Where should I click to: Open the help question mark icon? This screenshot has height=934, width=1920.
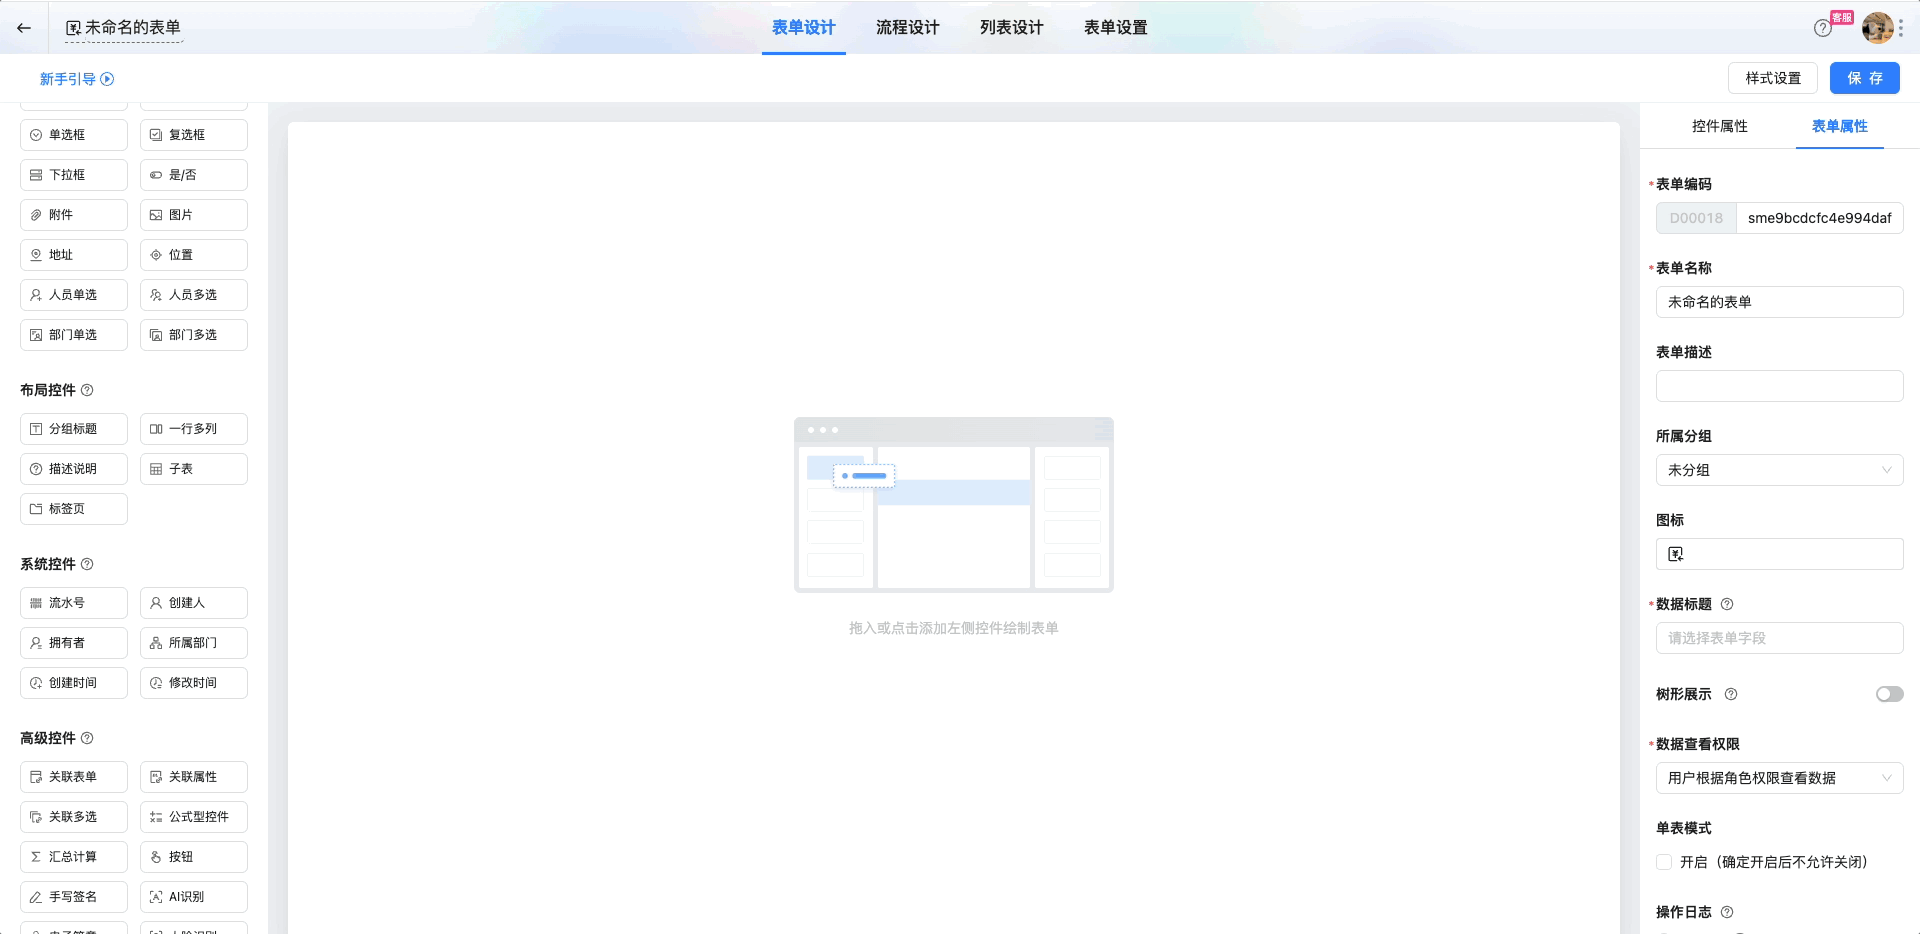[1822, 28]
